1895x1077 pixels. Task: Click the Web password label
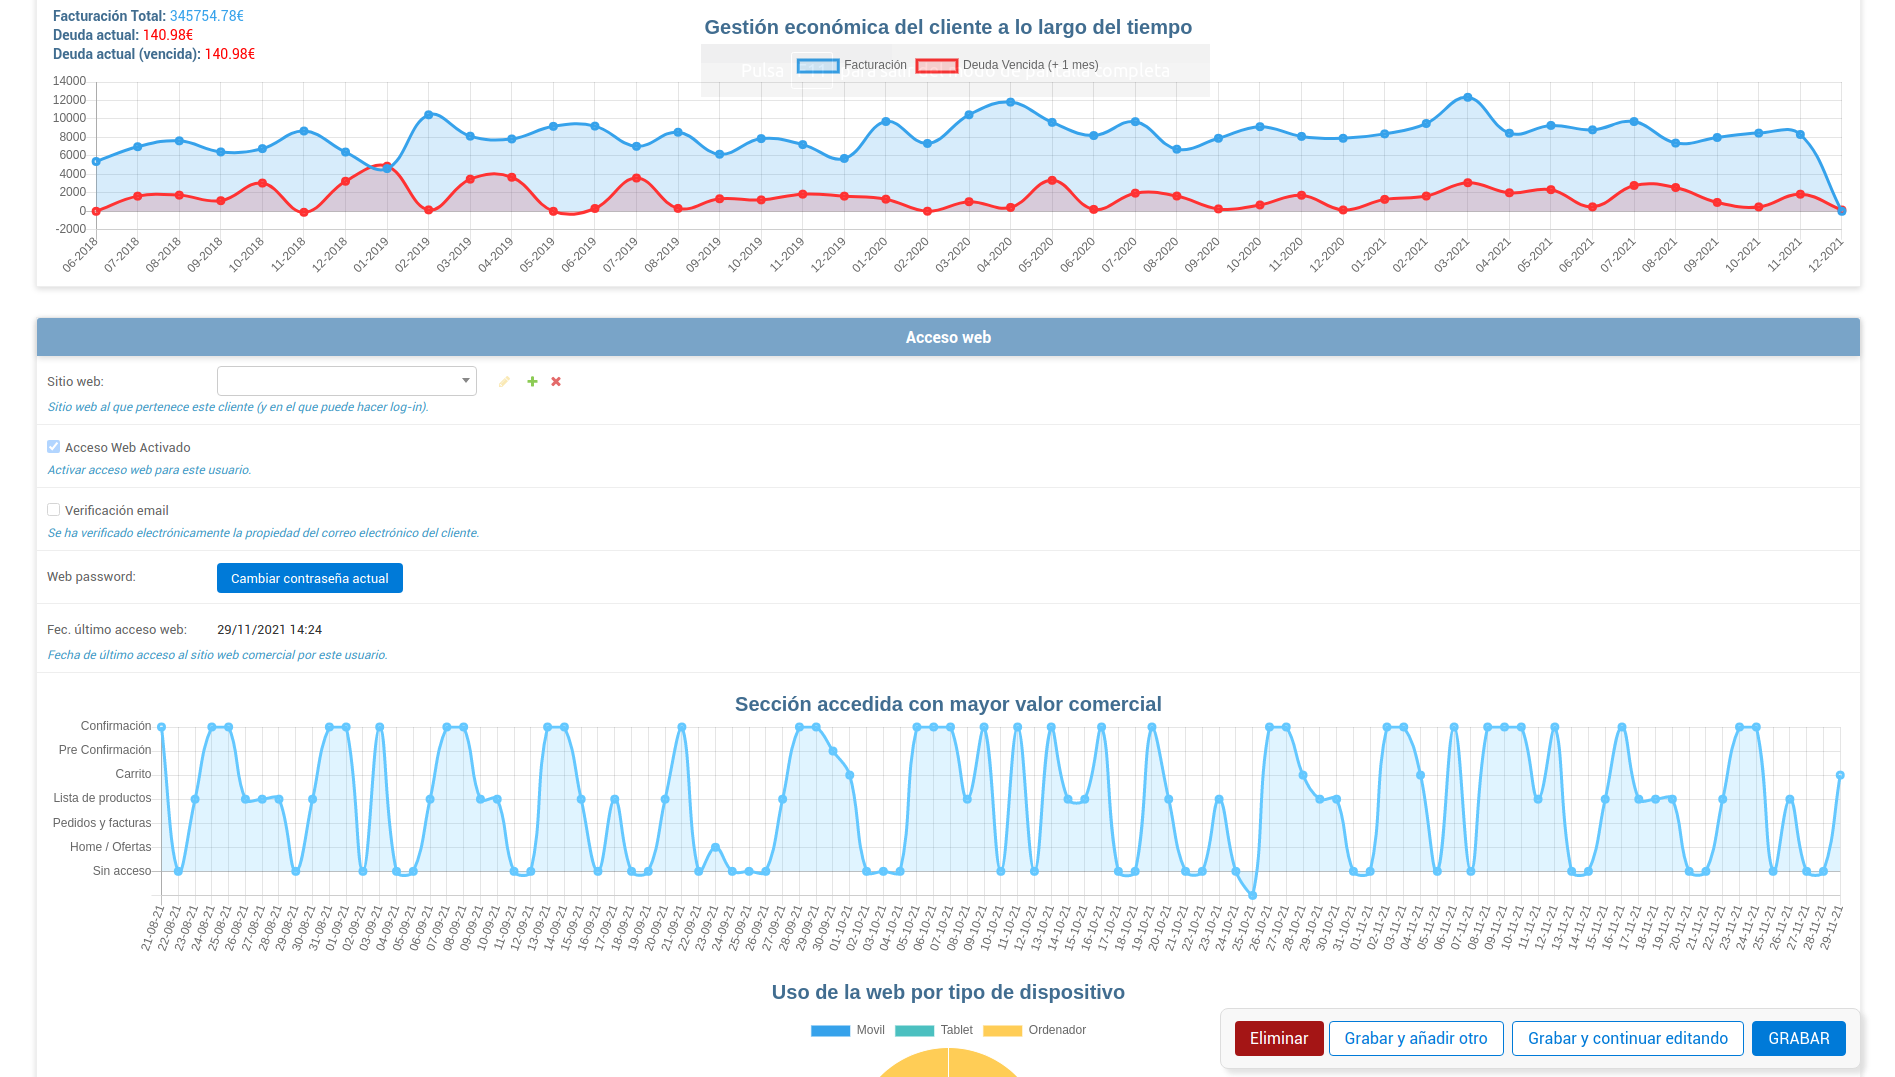[x=91, y=577]
